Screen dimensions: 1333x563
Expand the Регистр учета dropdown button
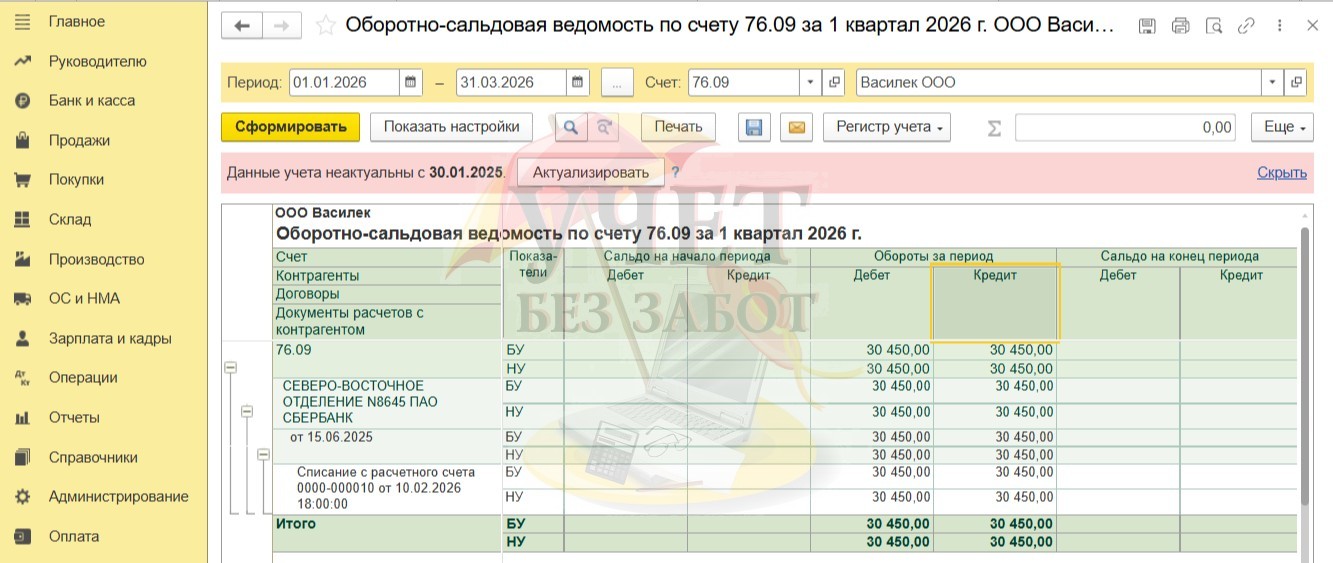886,127
